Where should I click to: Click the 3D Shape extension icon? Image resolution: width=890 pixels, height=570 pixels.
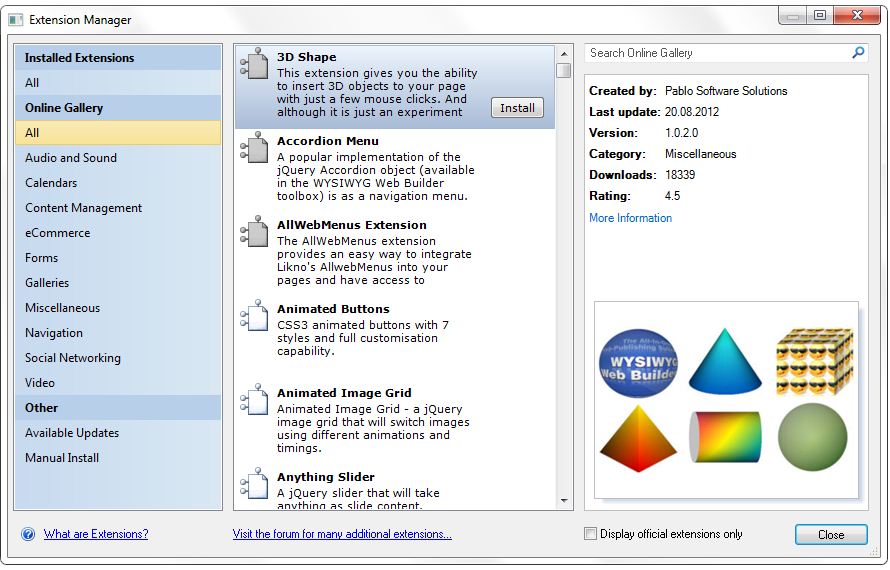pos(254,63)
